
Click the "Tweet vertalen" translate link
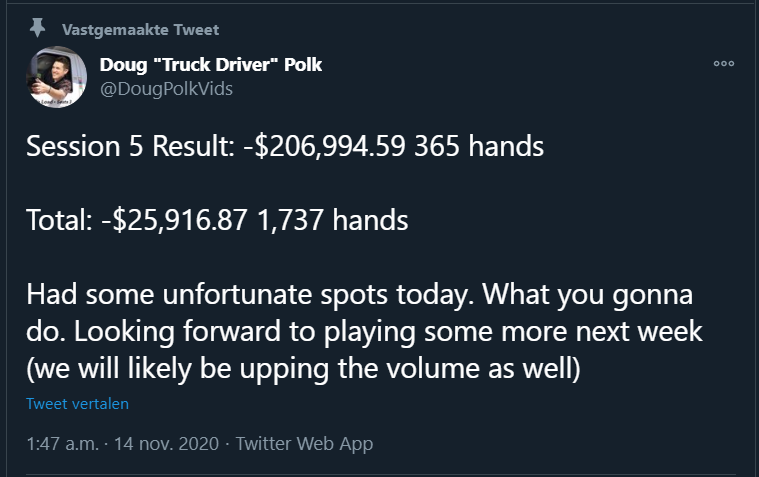77,404
